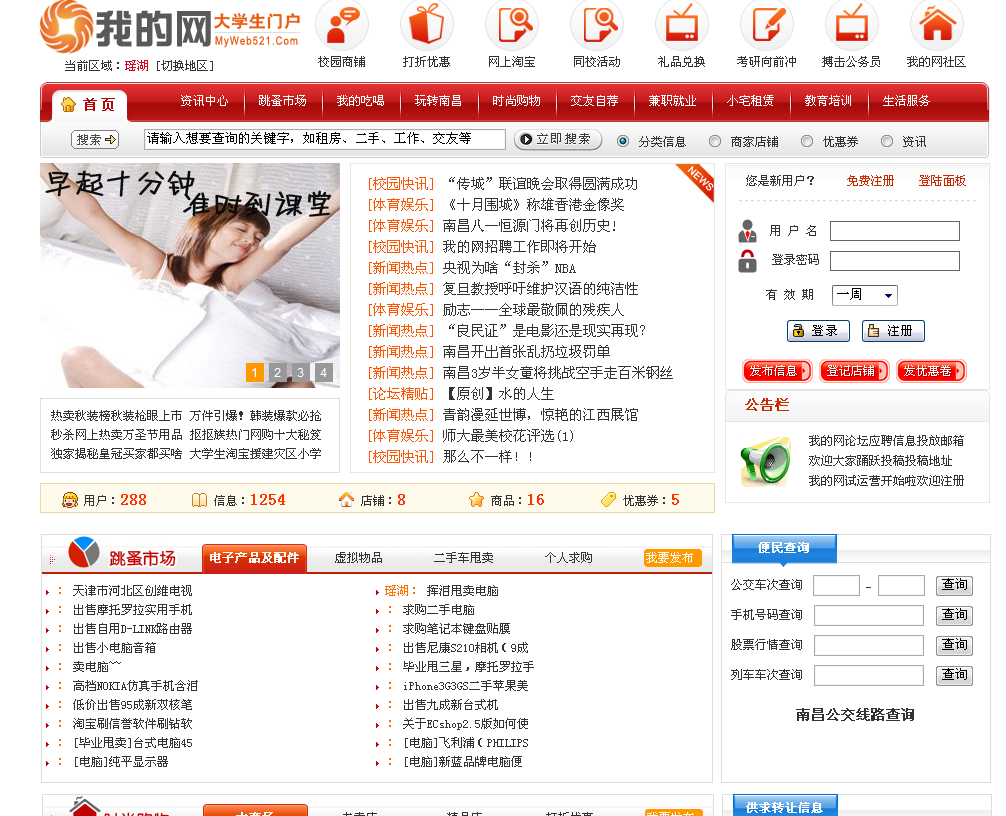Click the megaphone icon in 公告栏

click(765, 461)
